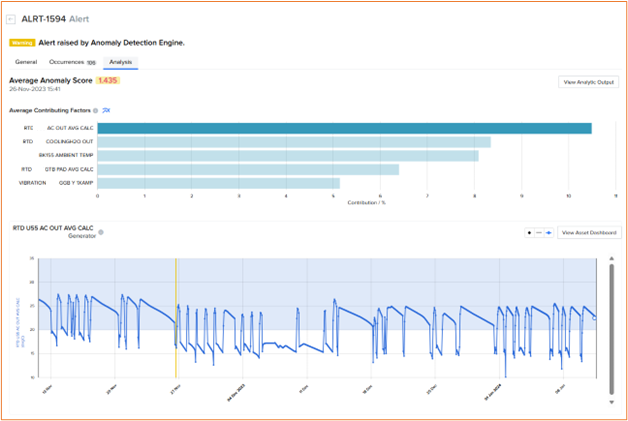Screen dimensions: 628x421
Task: Click the blue icon right of Average Contributing Factors info
Action: [107, 110]
